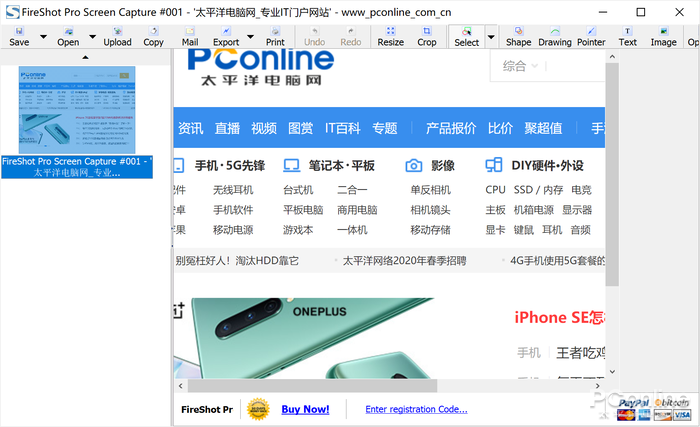Open the 直播 navigation tab
This screenshot has width=700, height=427.
(x=227, y=128)
